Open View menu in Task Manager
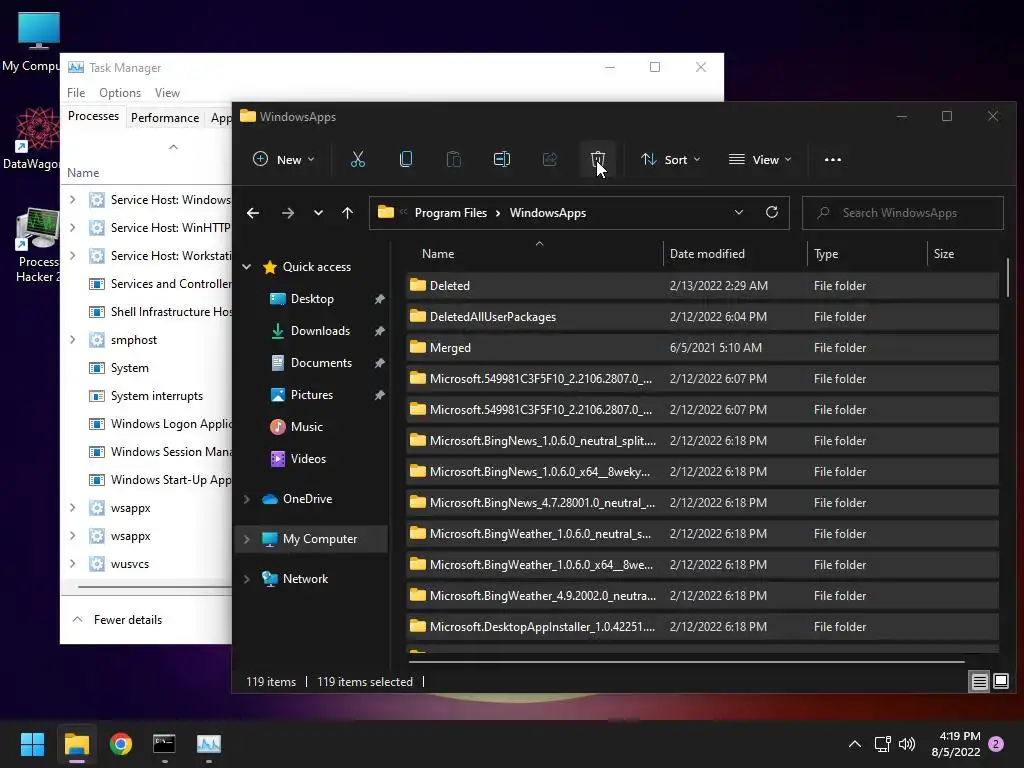The height and width of the screenshot is (768, 1024). pyautogui.click(x=167, y=93)
